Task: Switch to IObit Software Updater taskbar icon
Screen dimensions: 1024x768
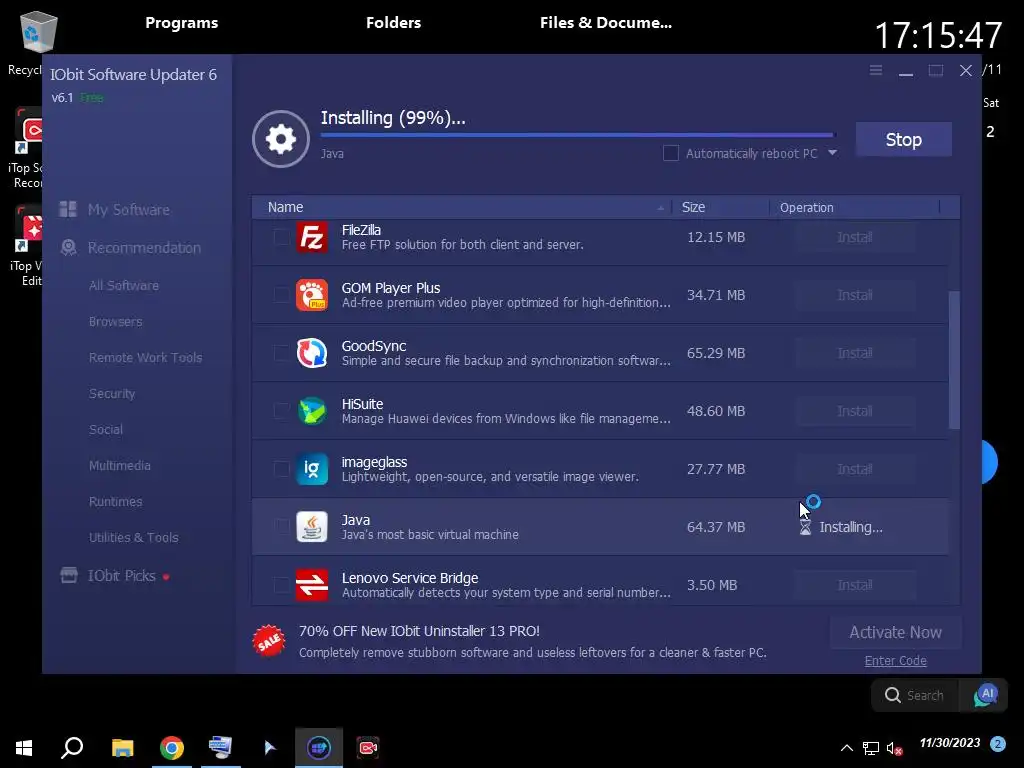Action: click(319, 748)
